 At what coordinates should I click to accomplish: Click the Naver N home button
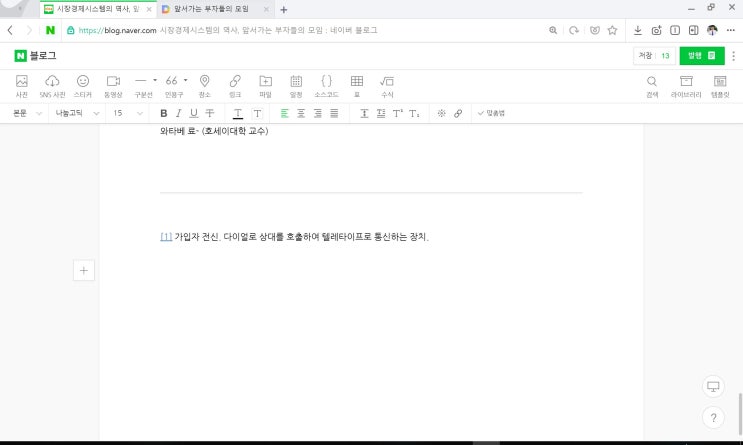pos(50,30)
